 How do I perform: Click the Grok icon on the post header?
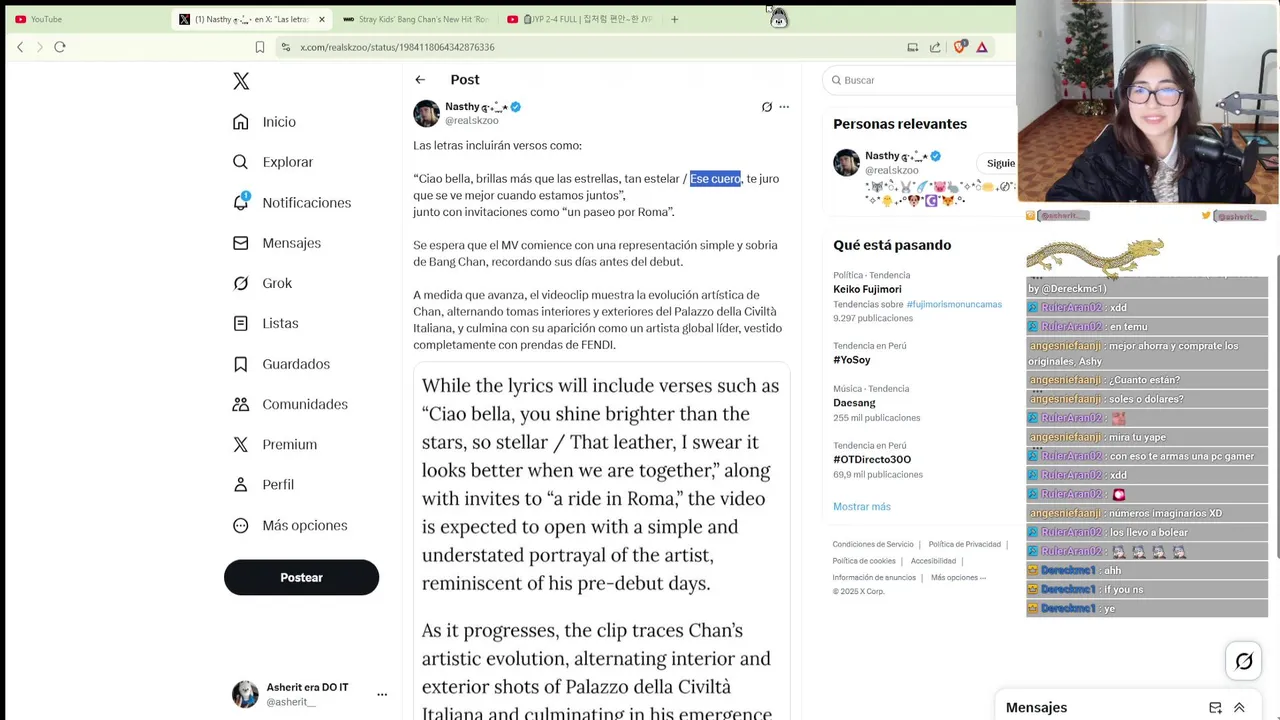[x=767, y=107]
